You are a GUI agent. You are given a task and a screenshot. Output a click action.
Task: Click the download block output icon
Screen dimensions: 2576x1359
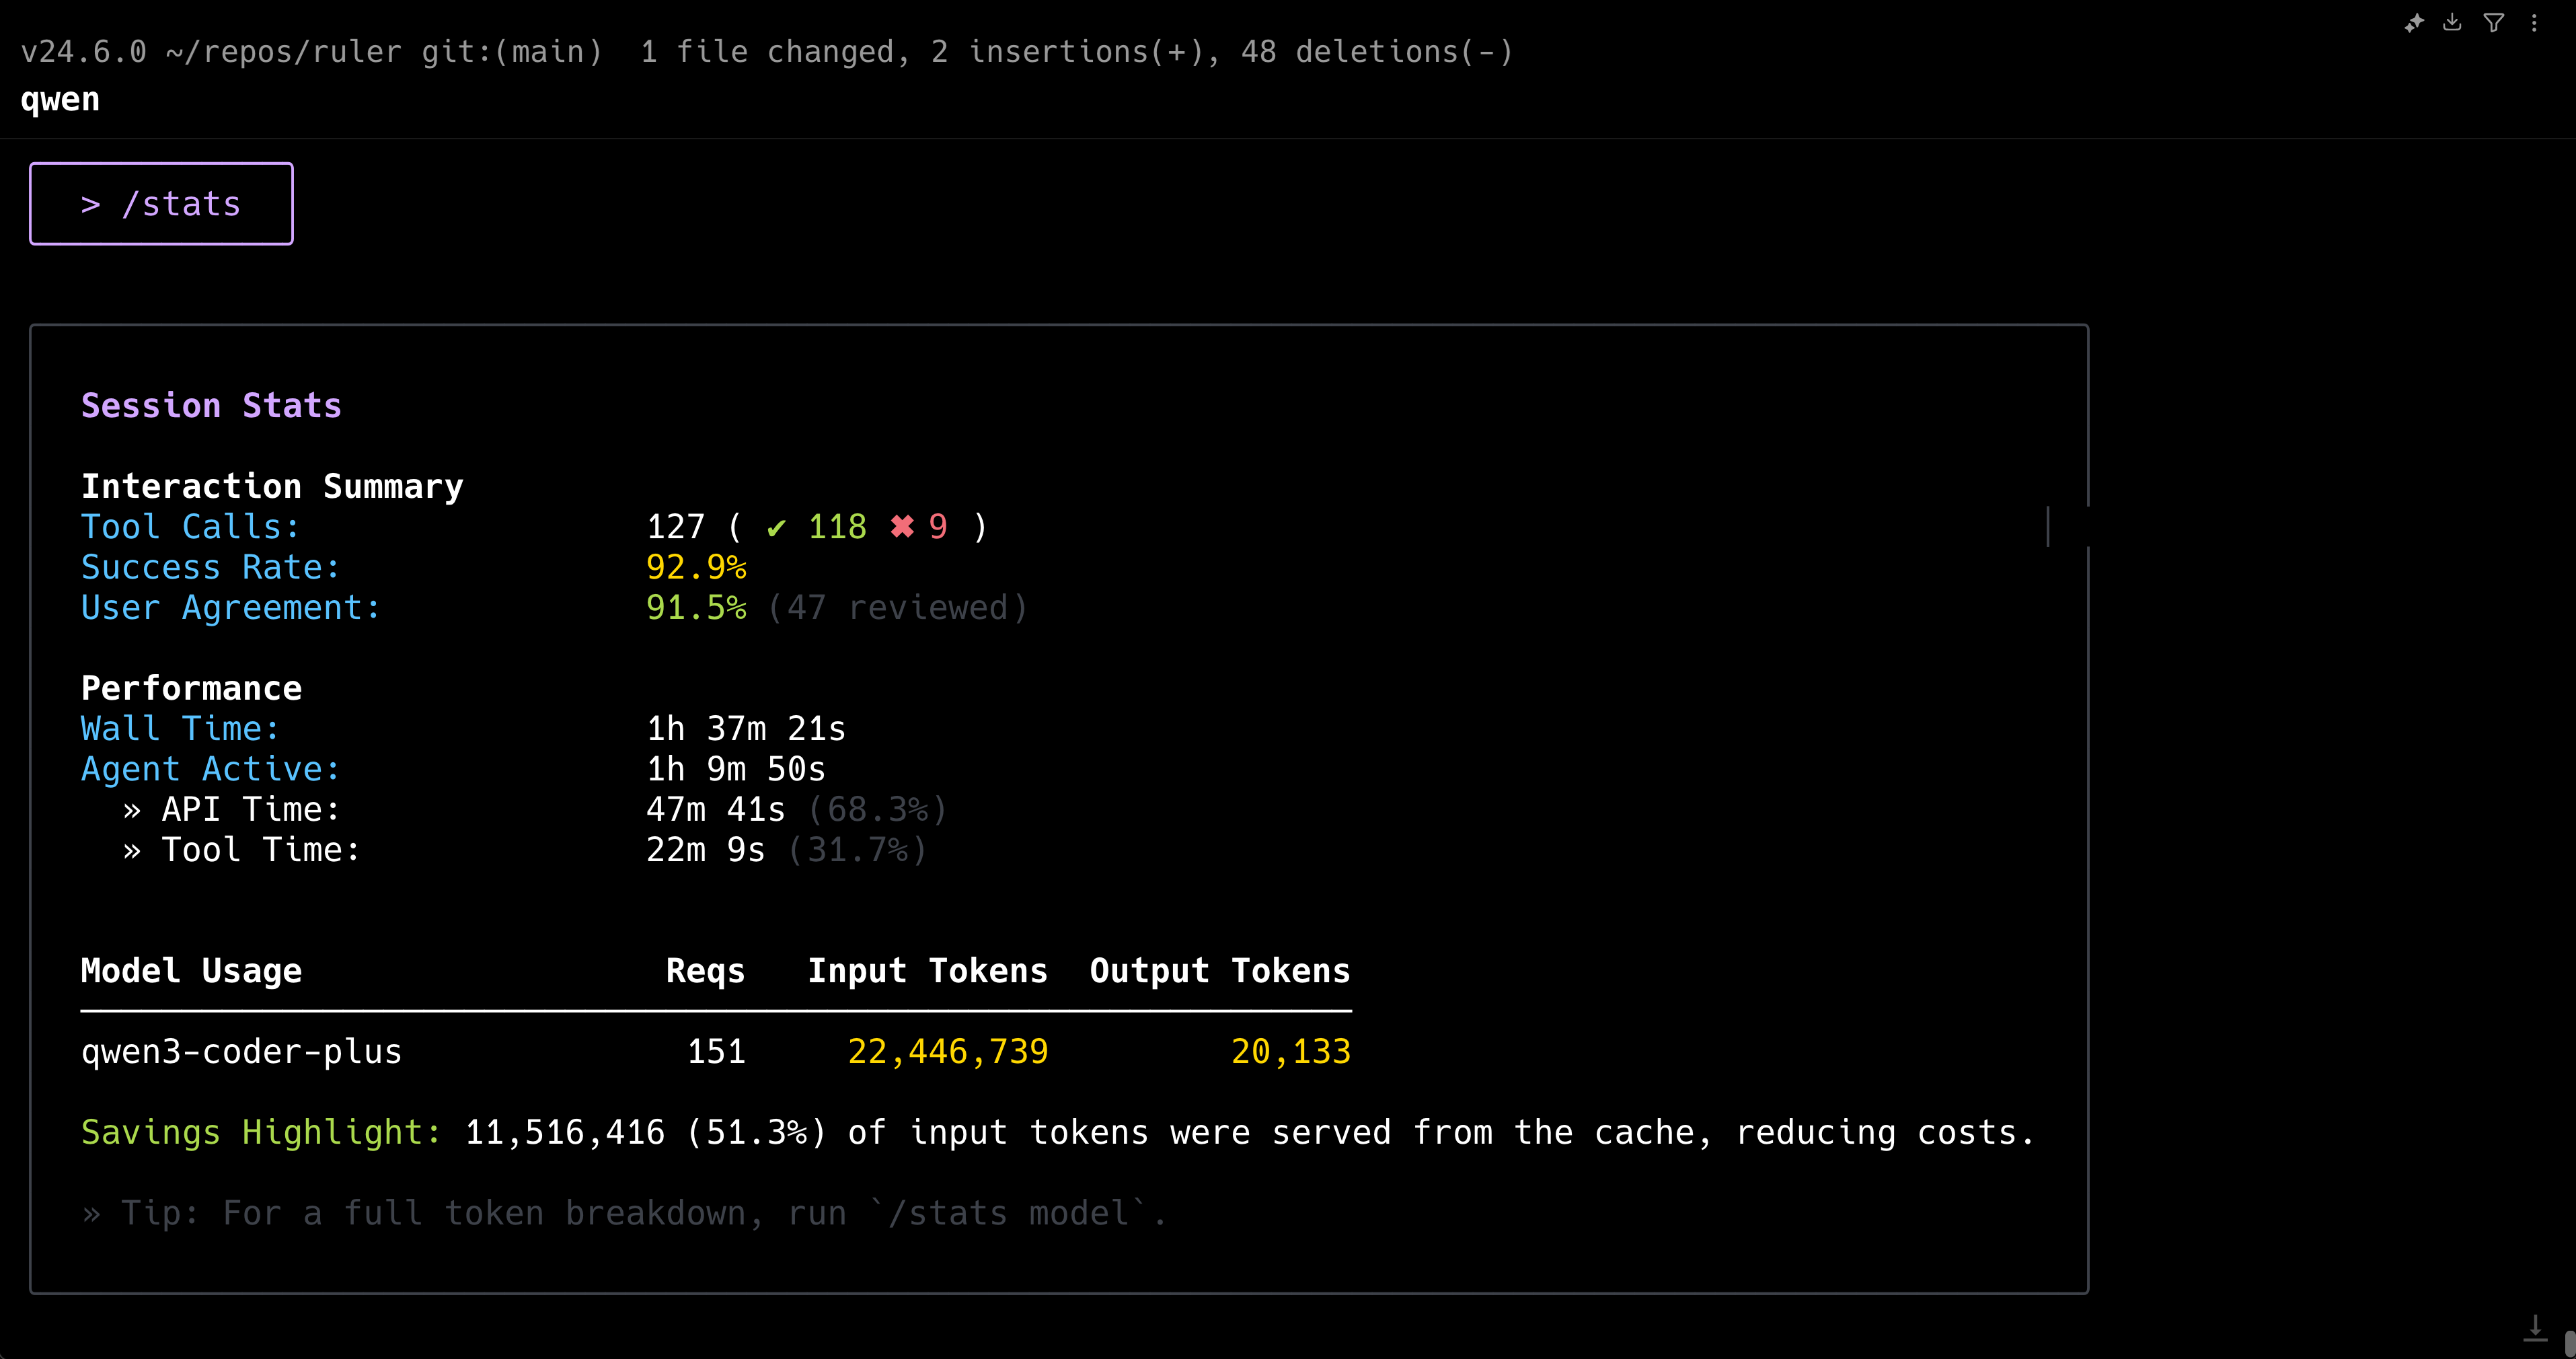2452,23
